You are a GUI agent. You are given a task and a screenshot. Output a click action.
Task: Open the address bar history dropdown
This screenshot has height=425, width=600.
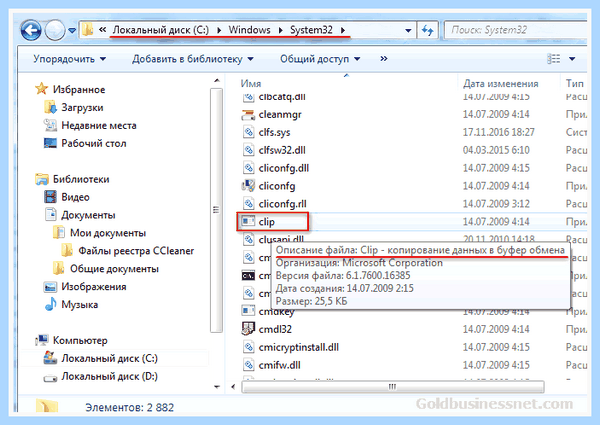pos(408,31)
